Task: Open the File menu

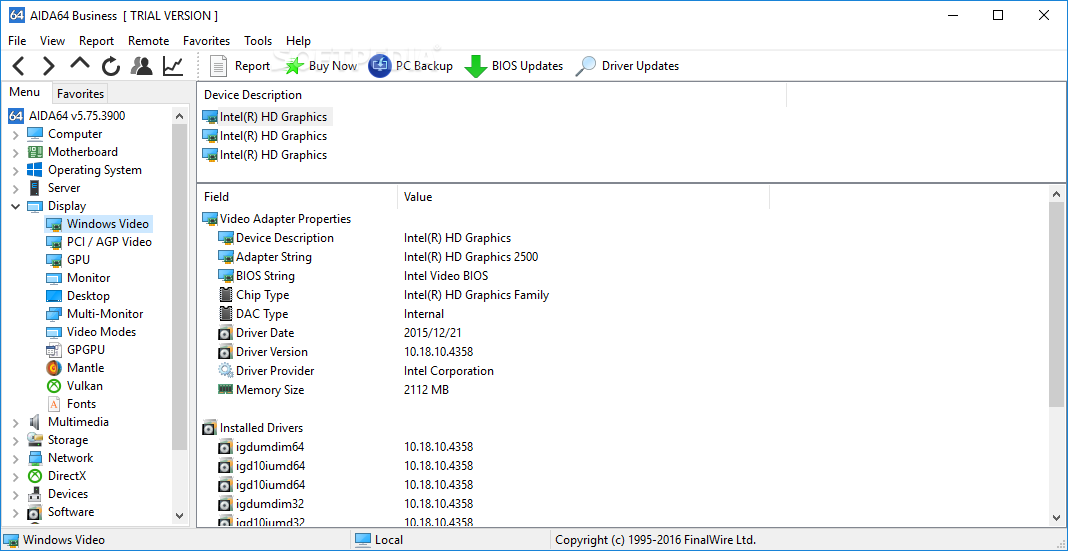Action: coord(17,41)
